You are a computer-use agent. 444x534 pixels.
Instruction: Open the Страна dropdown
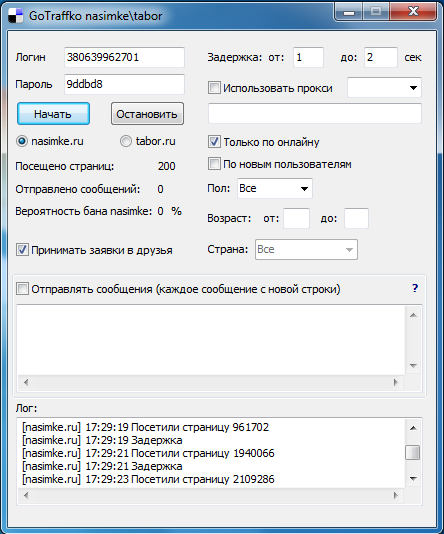point(306,249)
